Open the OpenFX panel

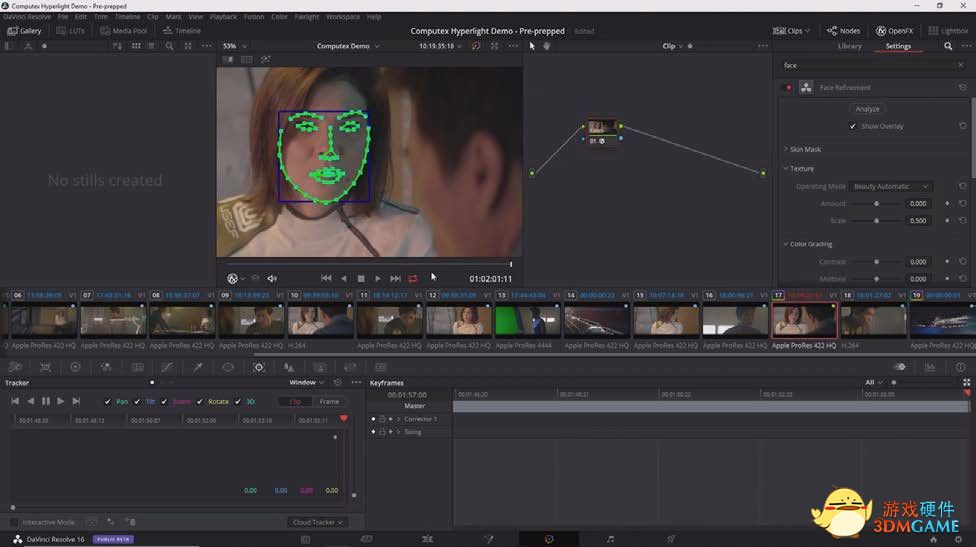893,31
